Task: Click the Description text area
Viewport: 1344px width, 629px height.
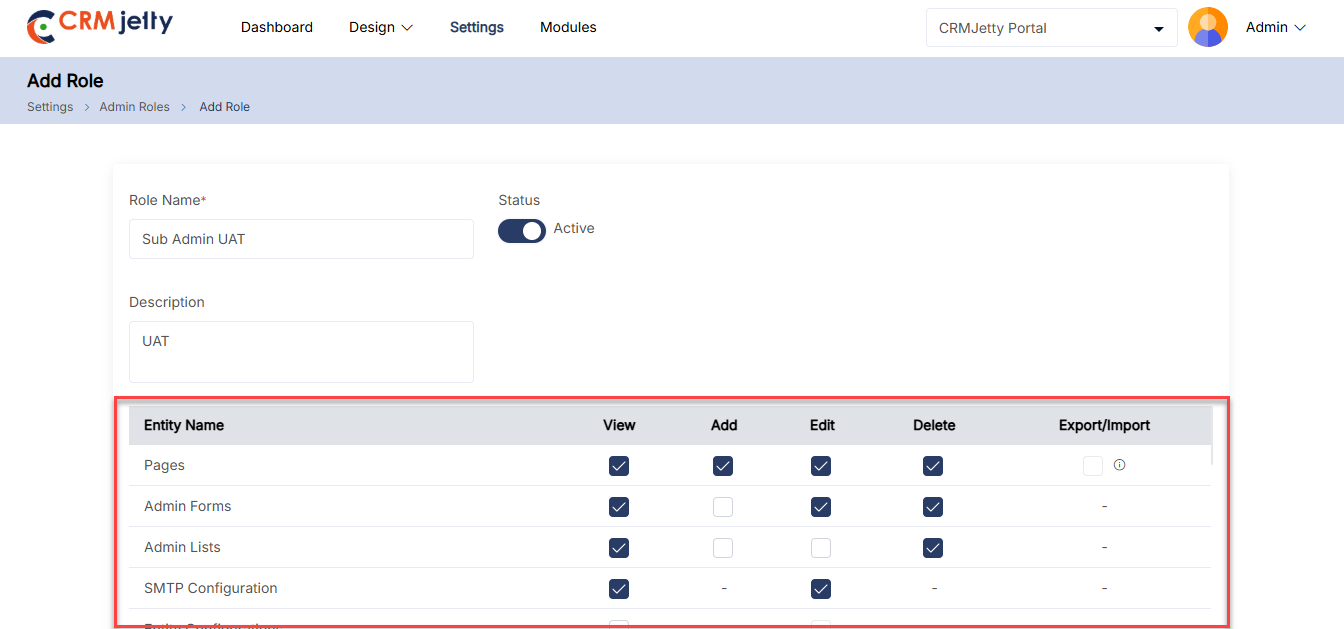Action: (301, 351)
